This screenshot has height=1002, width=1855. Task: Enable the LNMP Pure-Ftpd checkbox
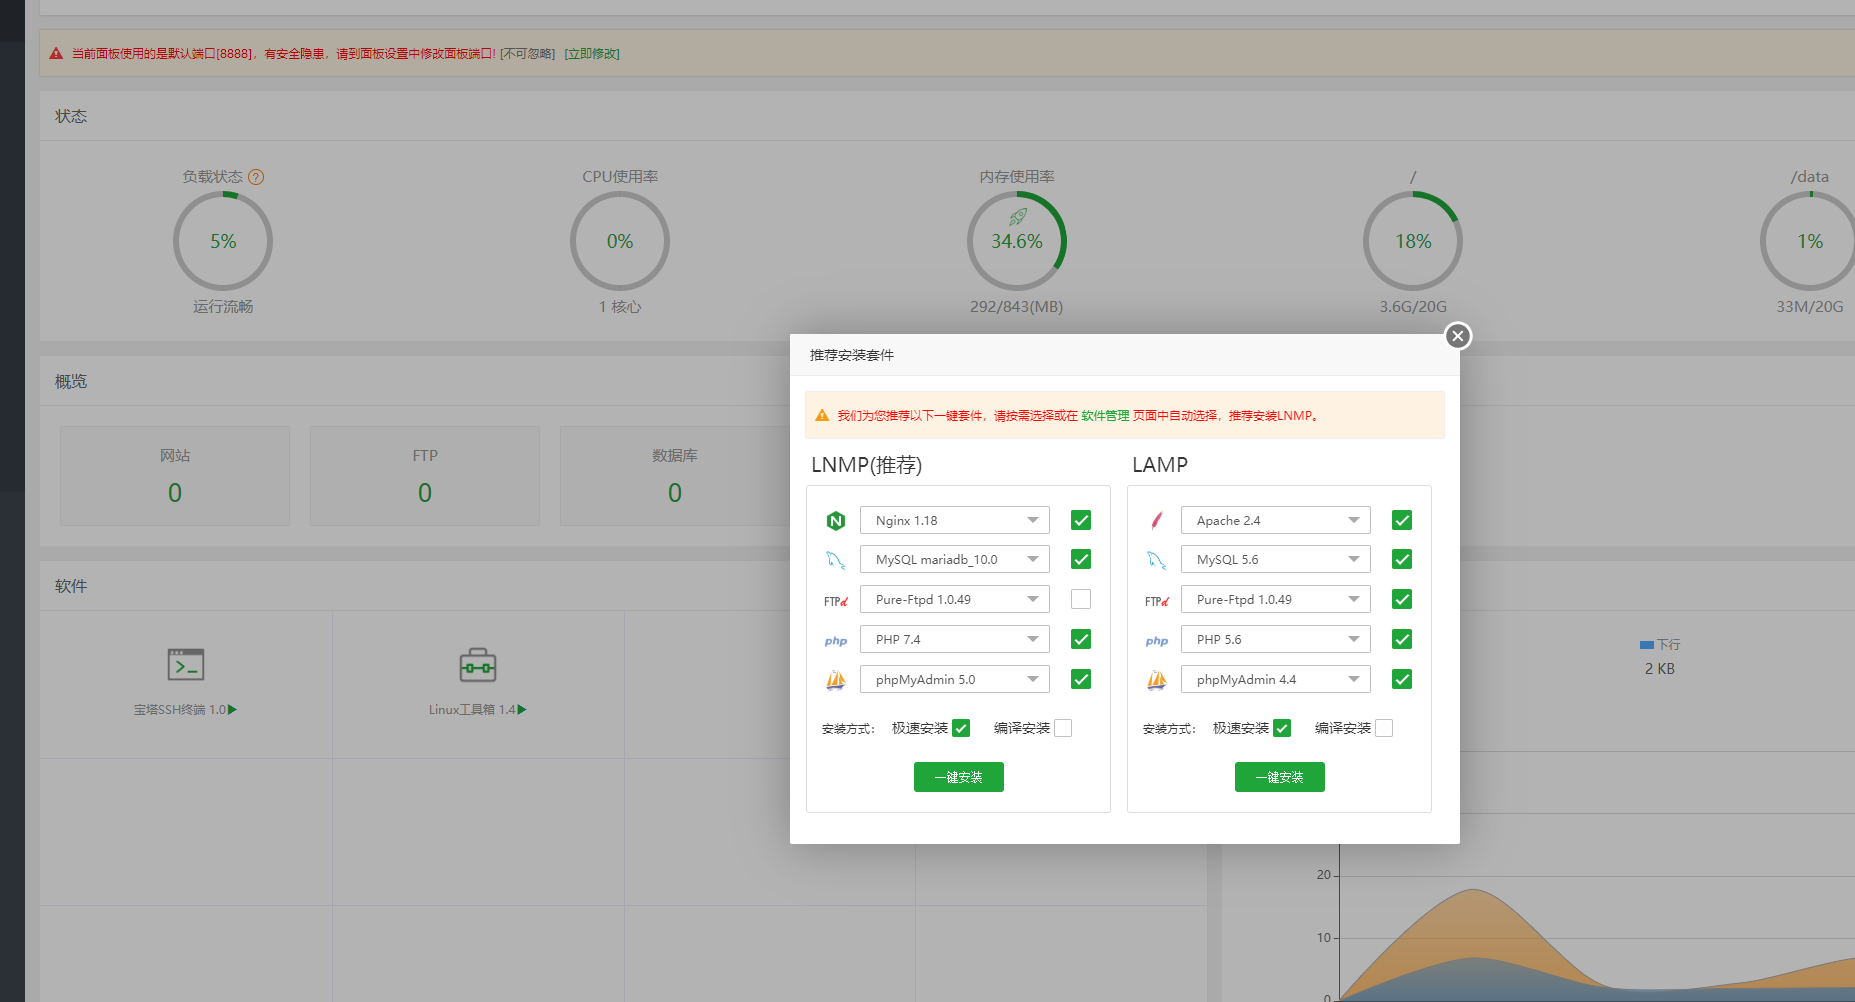coord(1081,599)
